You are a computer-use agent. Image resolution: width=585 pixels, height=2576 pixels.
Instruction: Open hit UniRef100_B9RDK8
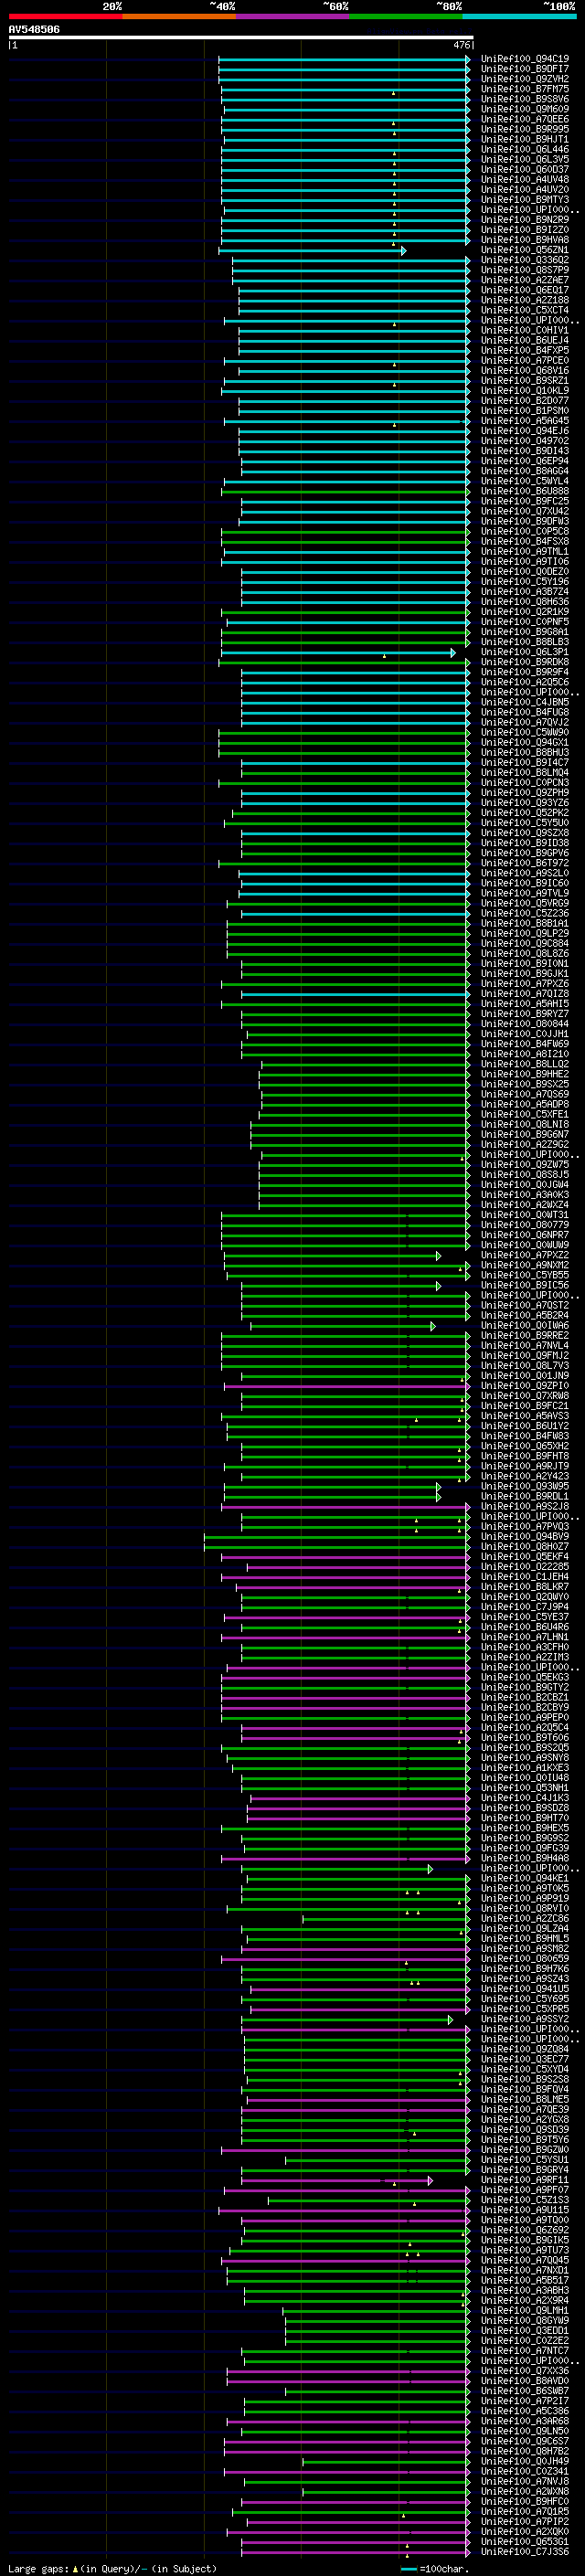(x=525, y=662)
